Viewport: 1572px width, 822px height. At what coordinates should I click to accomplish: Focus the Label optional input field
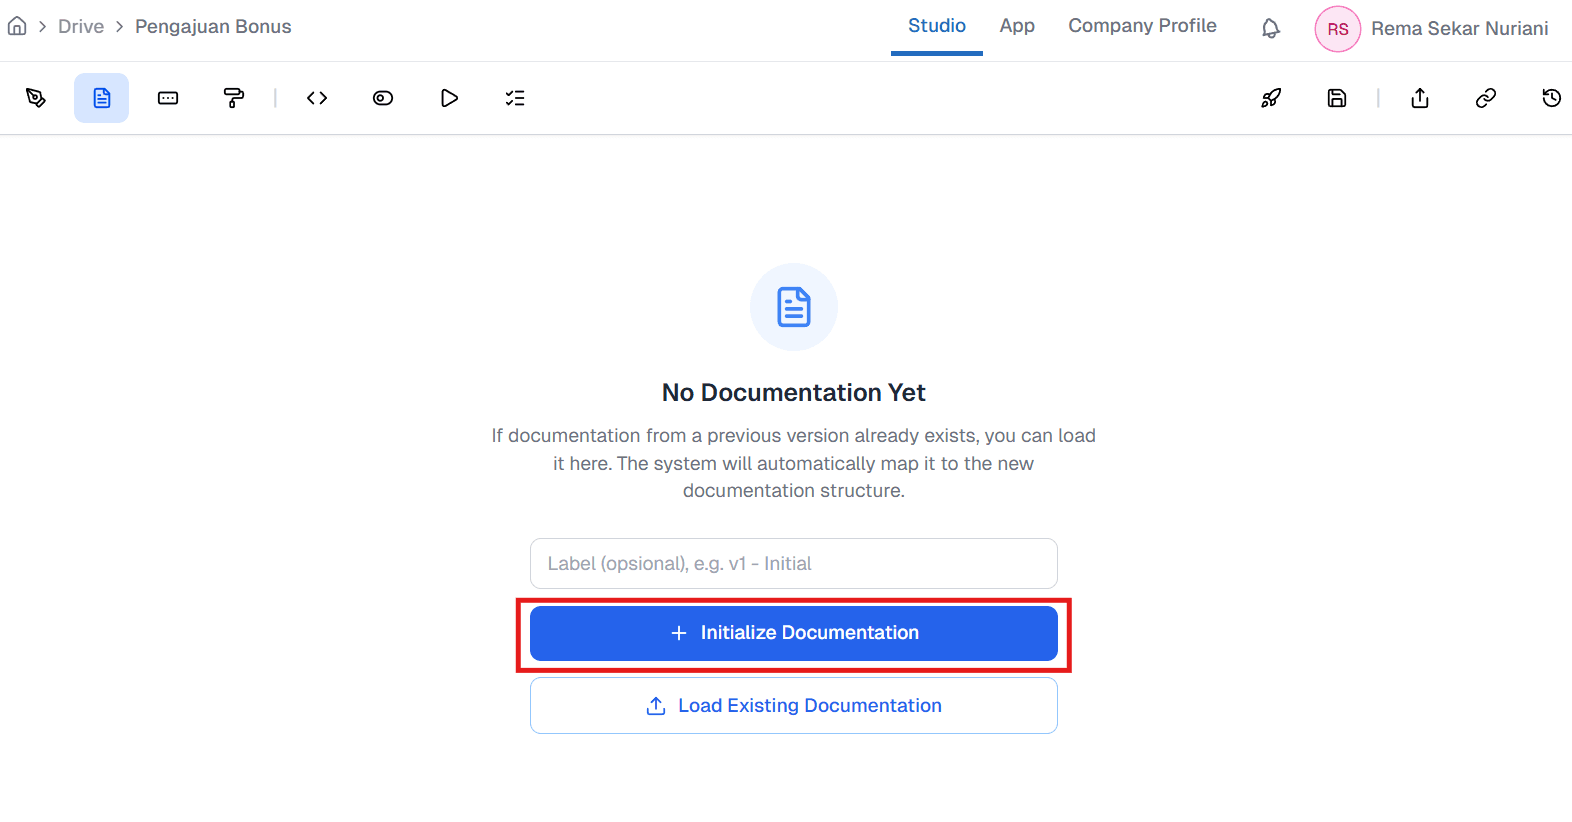(x=794, y=564)
